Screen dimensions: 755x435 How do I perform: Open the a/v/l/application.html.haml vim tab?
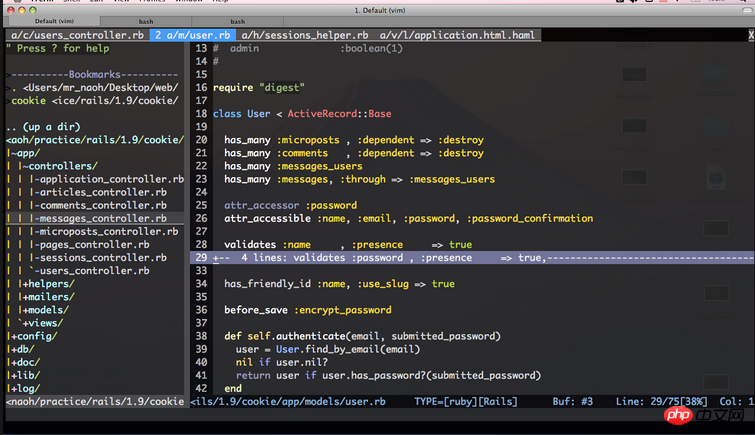tap(457, 35)
